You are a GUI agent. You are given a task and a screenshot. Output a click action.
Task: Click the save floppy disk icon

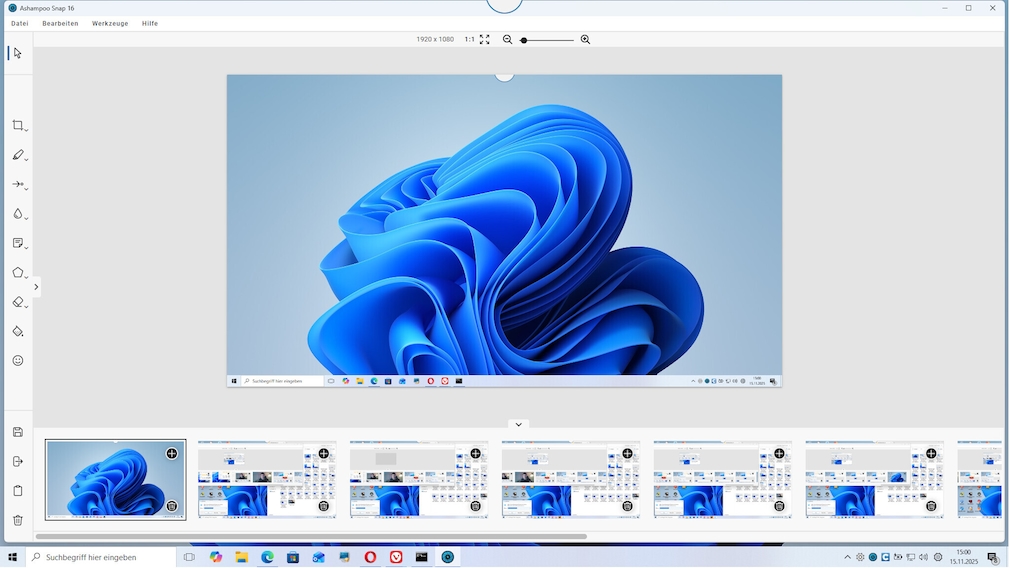click(x=18, y=432)
